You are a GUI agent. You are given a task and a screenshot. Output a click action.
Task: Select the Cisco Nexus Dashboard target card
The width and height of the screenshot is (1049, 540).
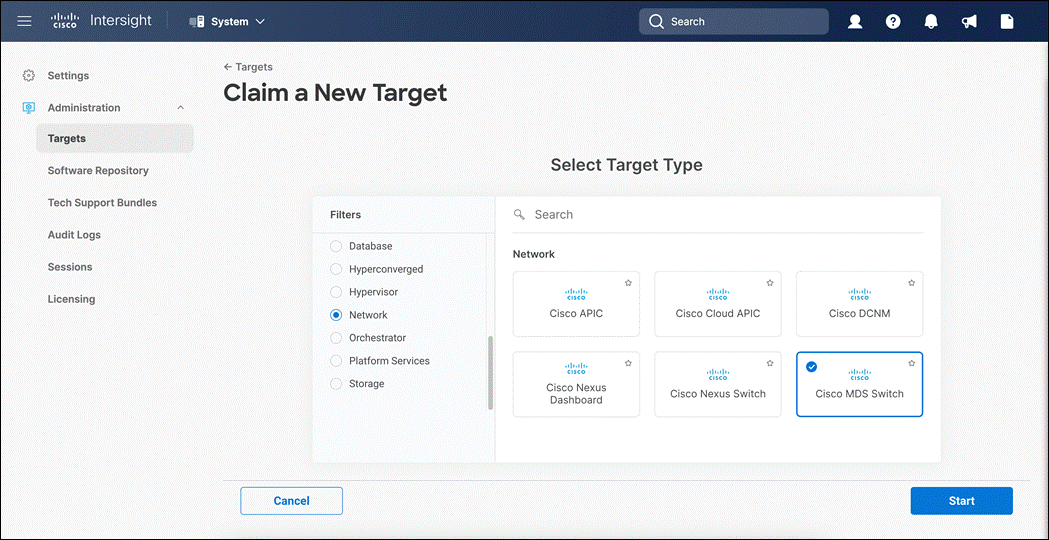[576, 384]
